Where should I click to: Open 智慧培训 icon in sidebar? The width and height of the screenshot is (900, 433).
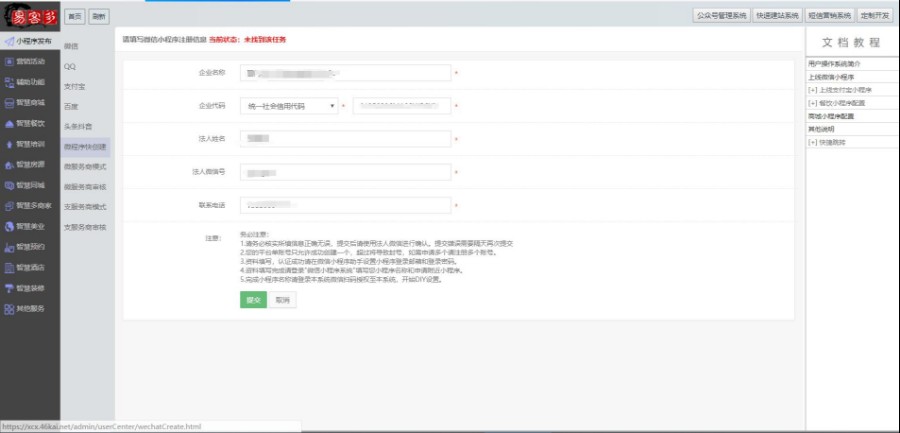9,144
